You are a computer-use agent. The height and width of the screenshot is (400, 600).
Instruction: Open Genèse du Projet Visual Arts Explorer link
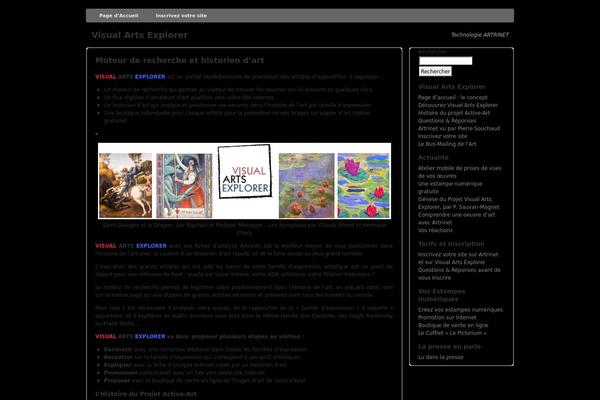pyautogui.click(x=458, y=203)
